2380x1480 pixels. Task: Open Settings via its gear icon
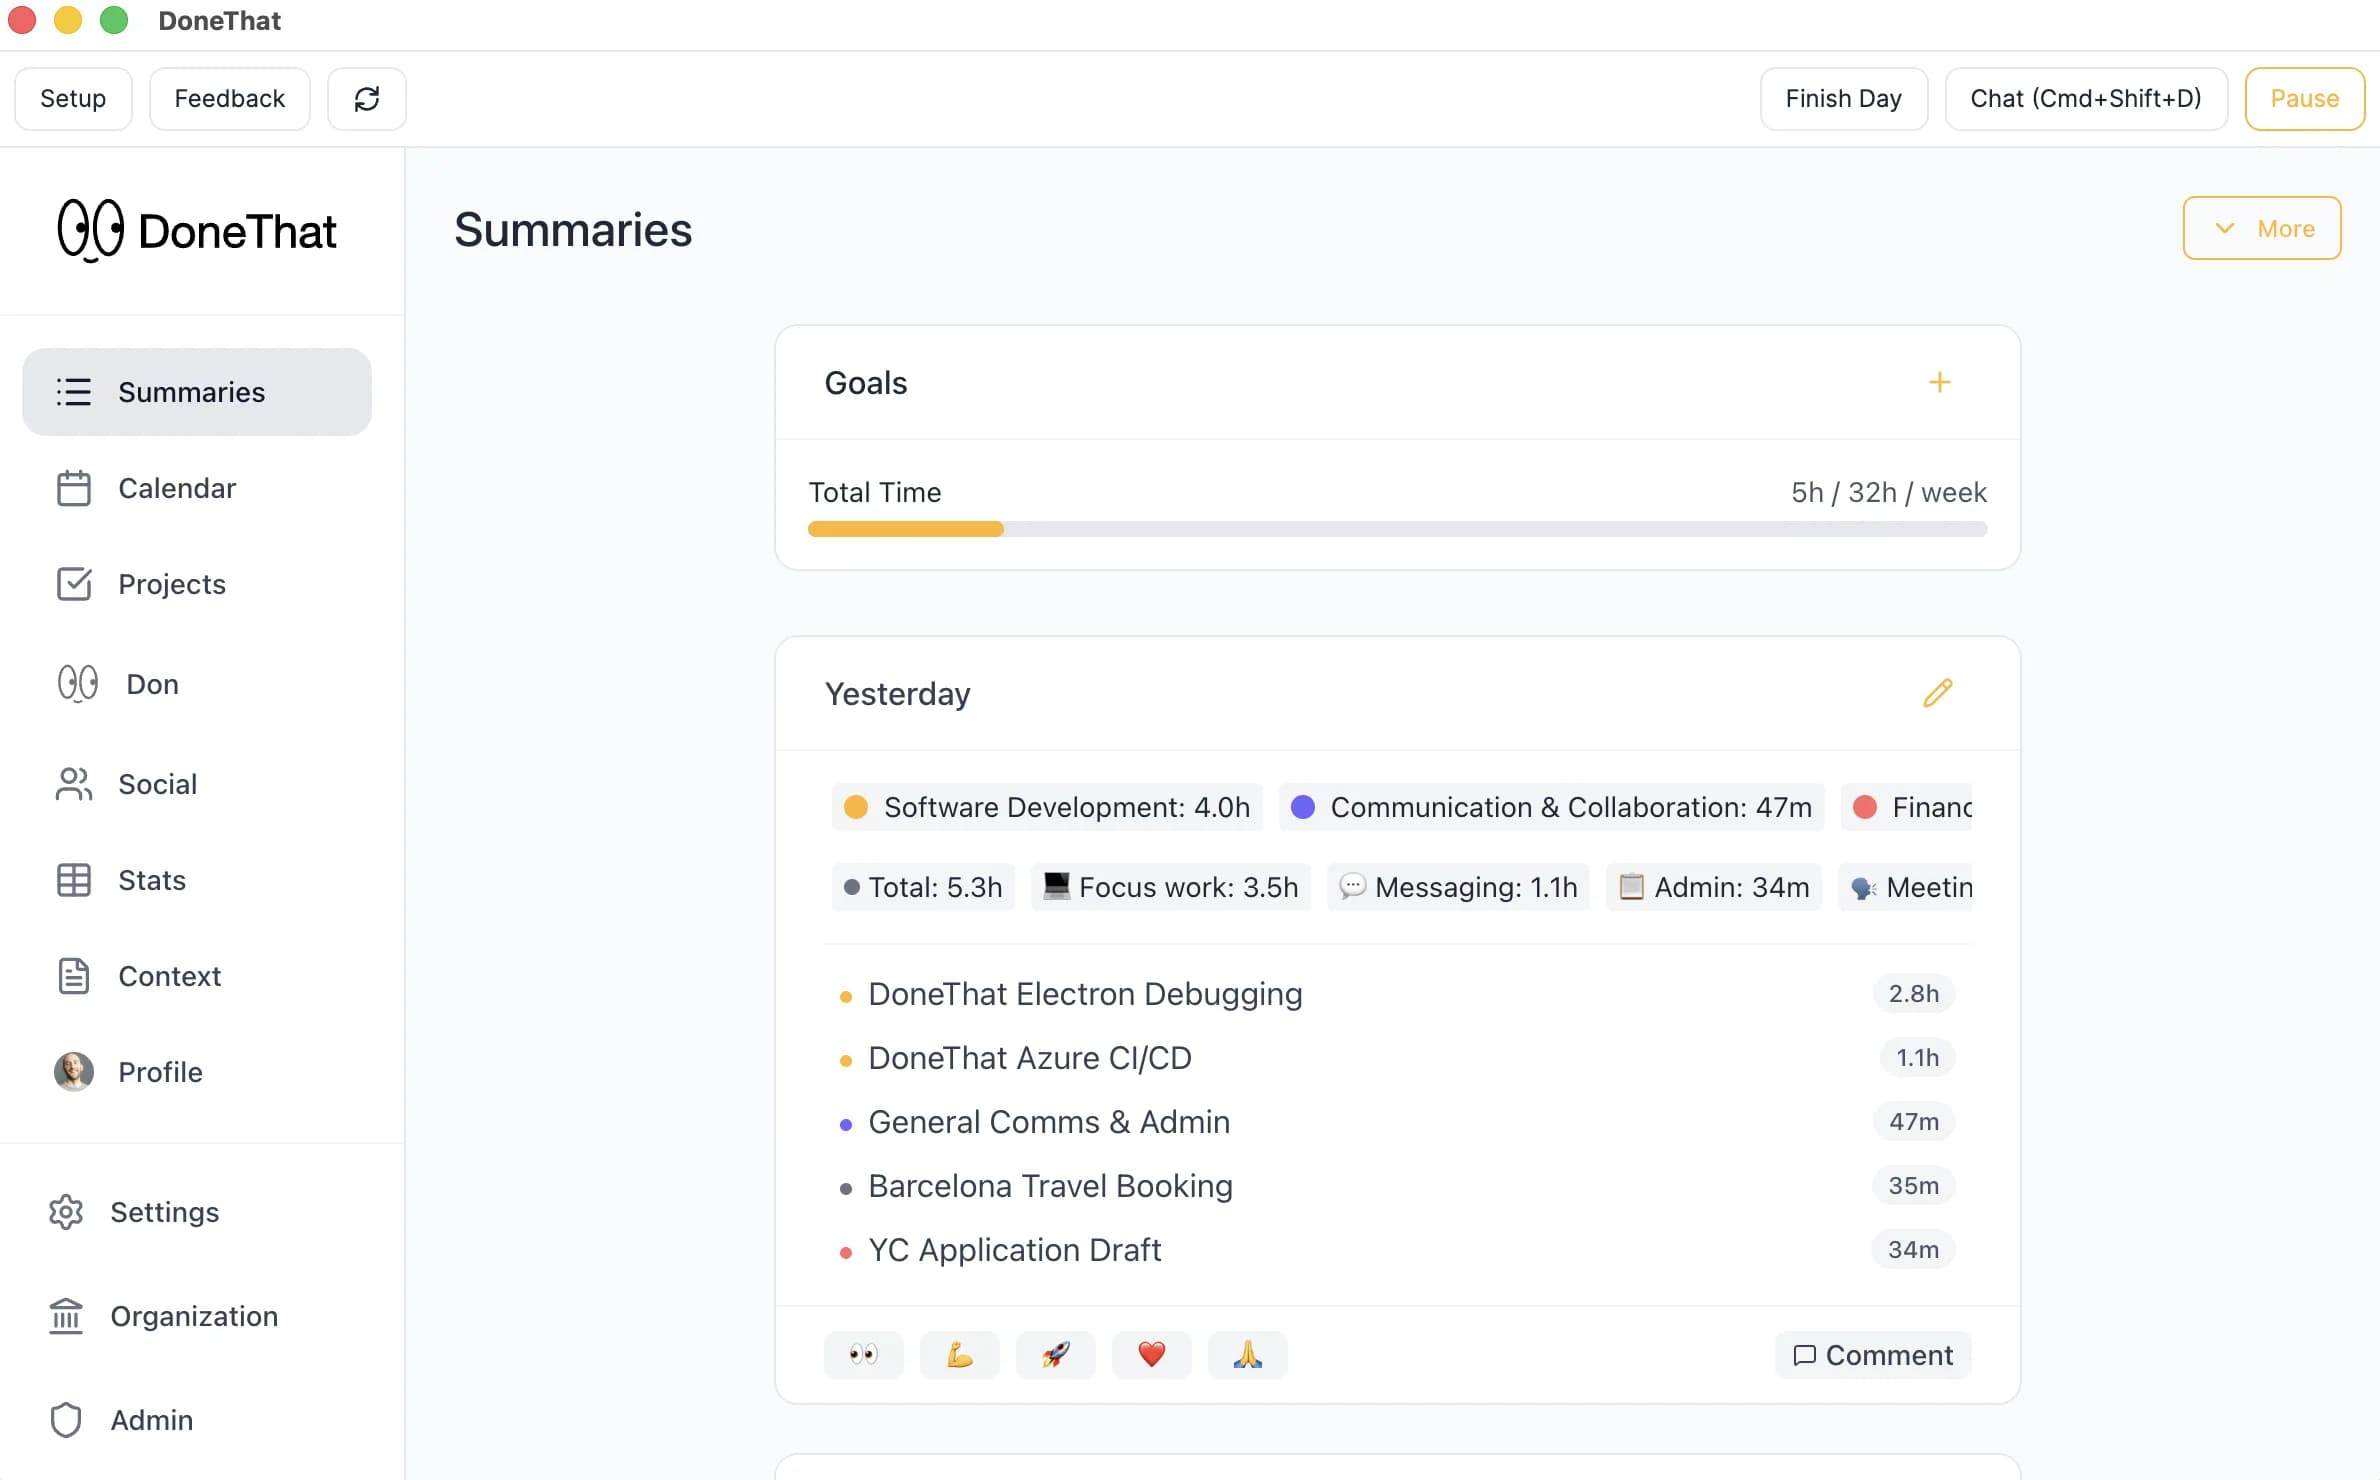(x=66, y=1212)
